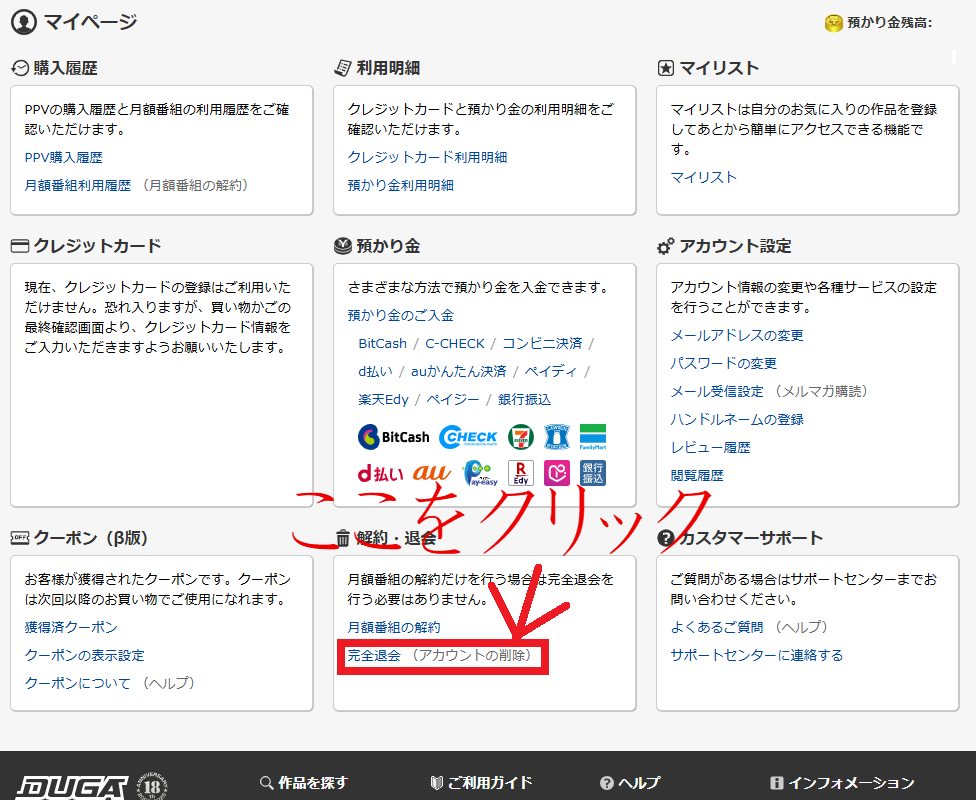
Task: Open the マイリスト link
Action: (703, 177)
